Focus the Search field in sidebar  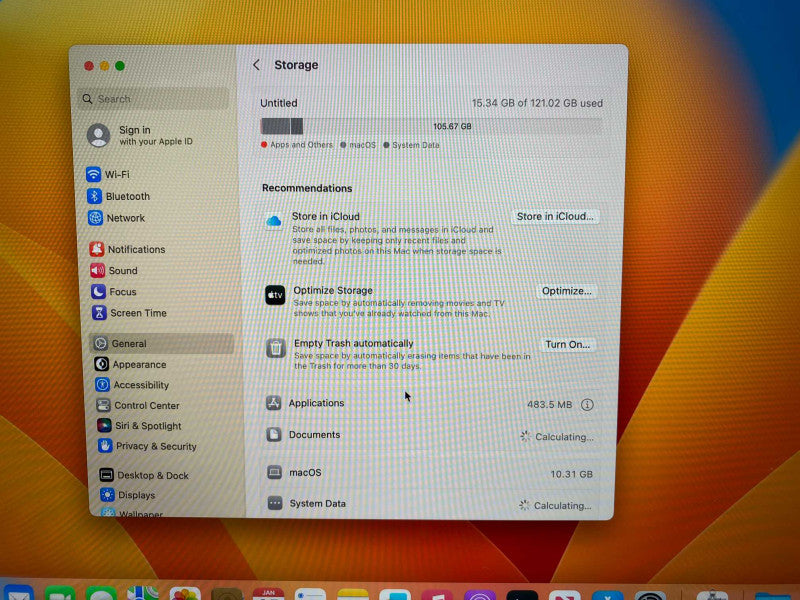(153, 99)
